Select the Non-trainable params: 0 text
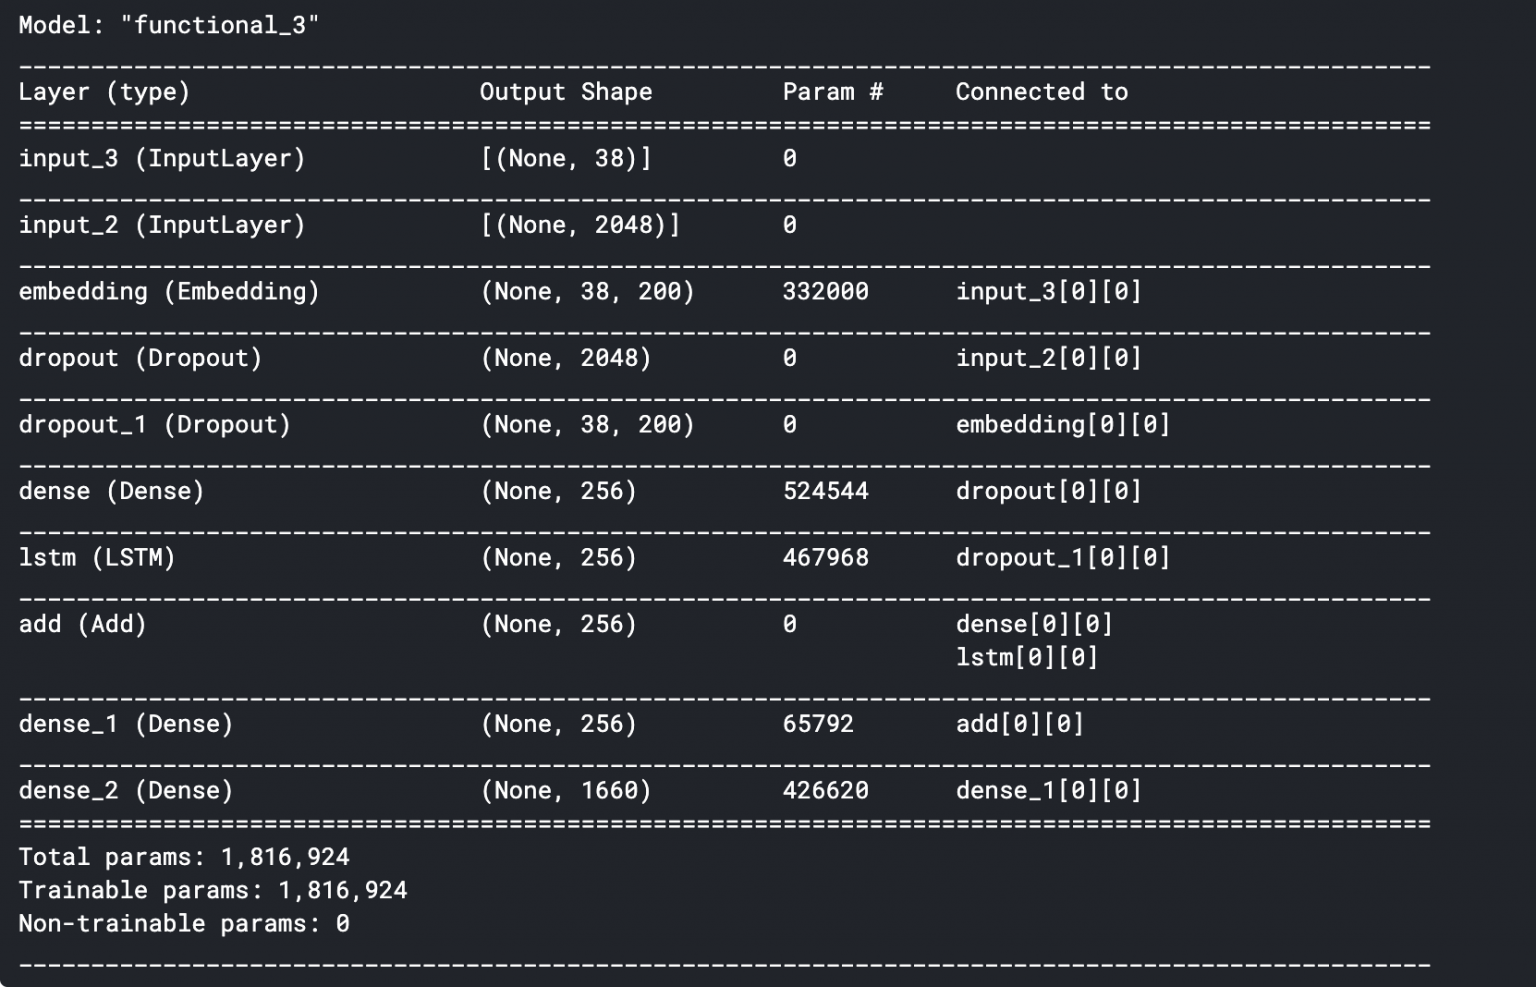The width and height of the screenshot is (1536, 987). coord(184,923)
